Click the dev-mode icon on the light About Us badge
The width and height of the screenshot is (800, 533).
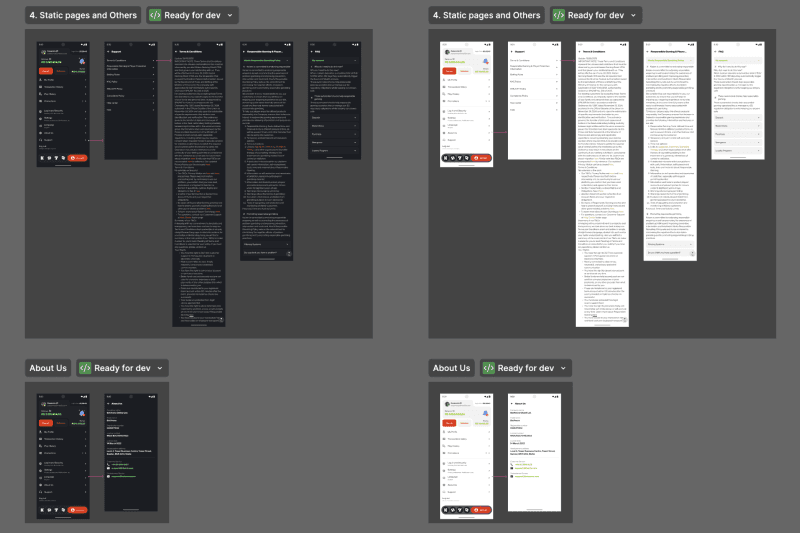point(489,368)
